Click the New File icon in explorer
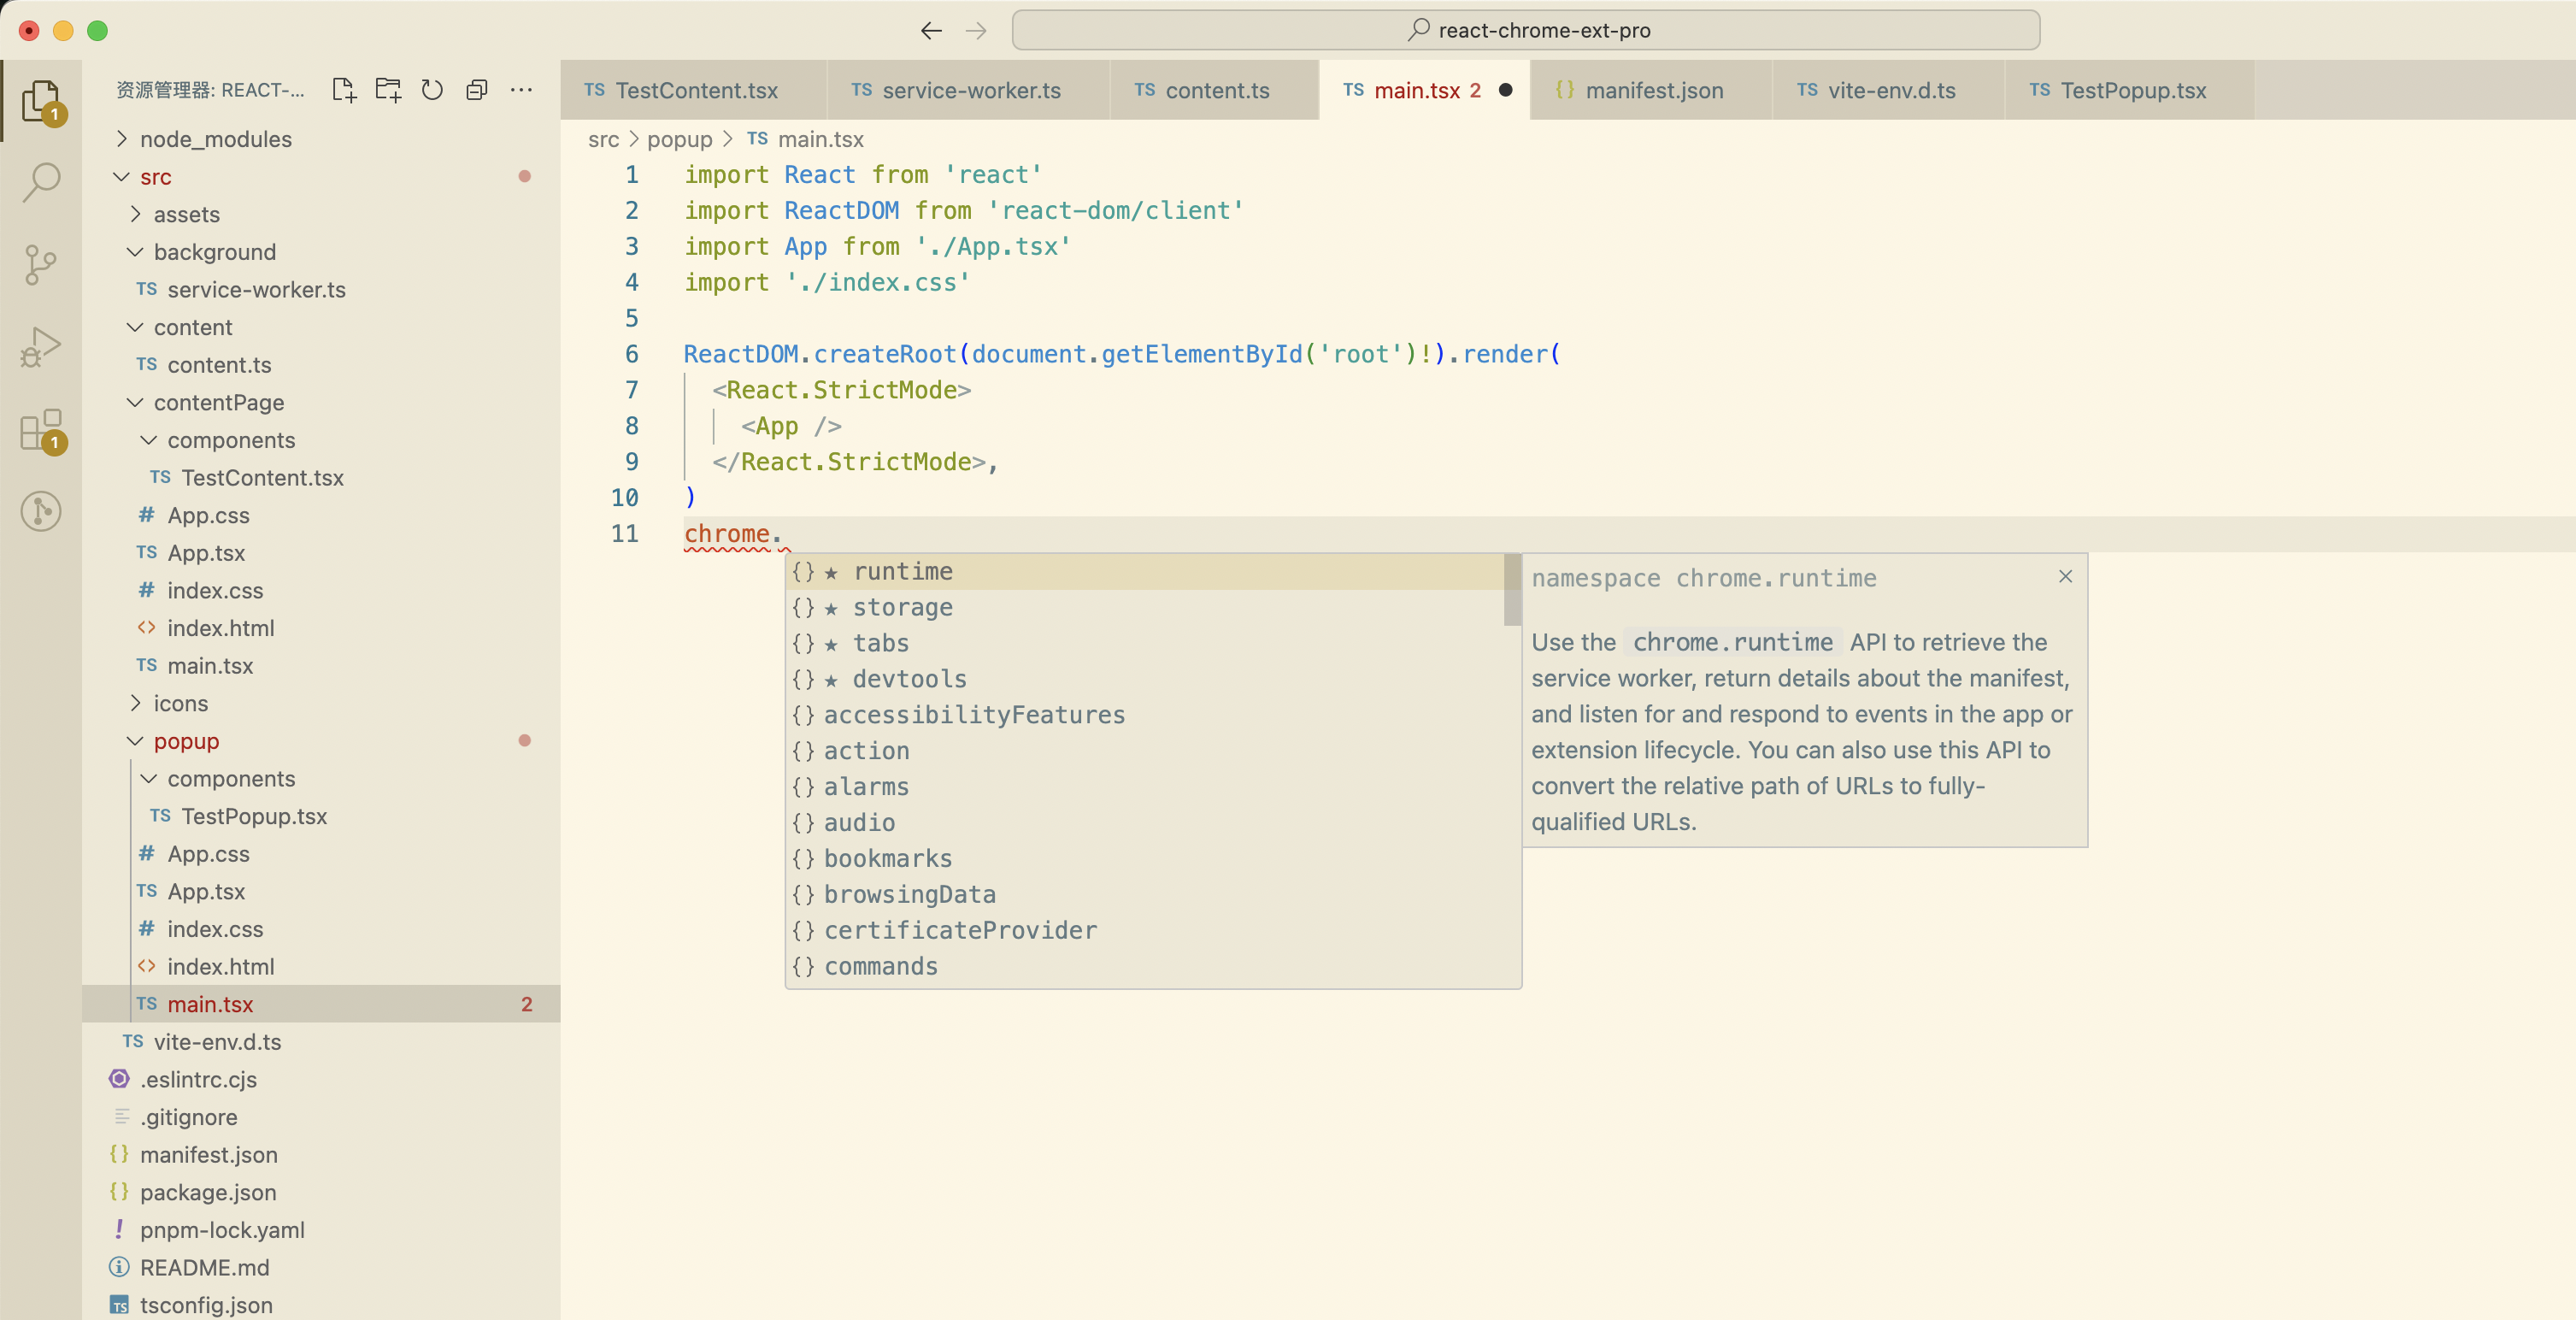The image size is (2576, 1320). (343, 90)
